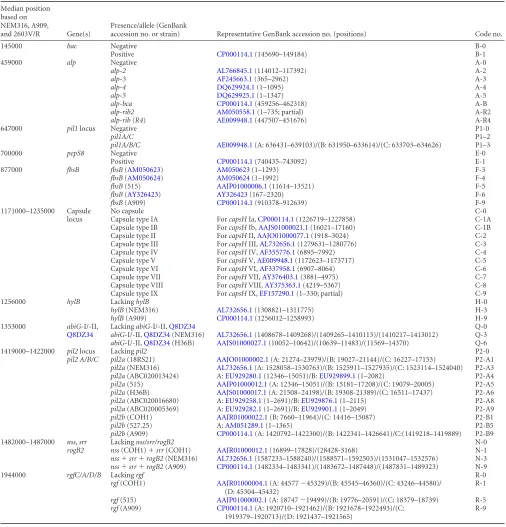This screenshot has width=506, height=527.
Task: Open the AL766845.1 accession link for alp-2
Action: point(234,71)
